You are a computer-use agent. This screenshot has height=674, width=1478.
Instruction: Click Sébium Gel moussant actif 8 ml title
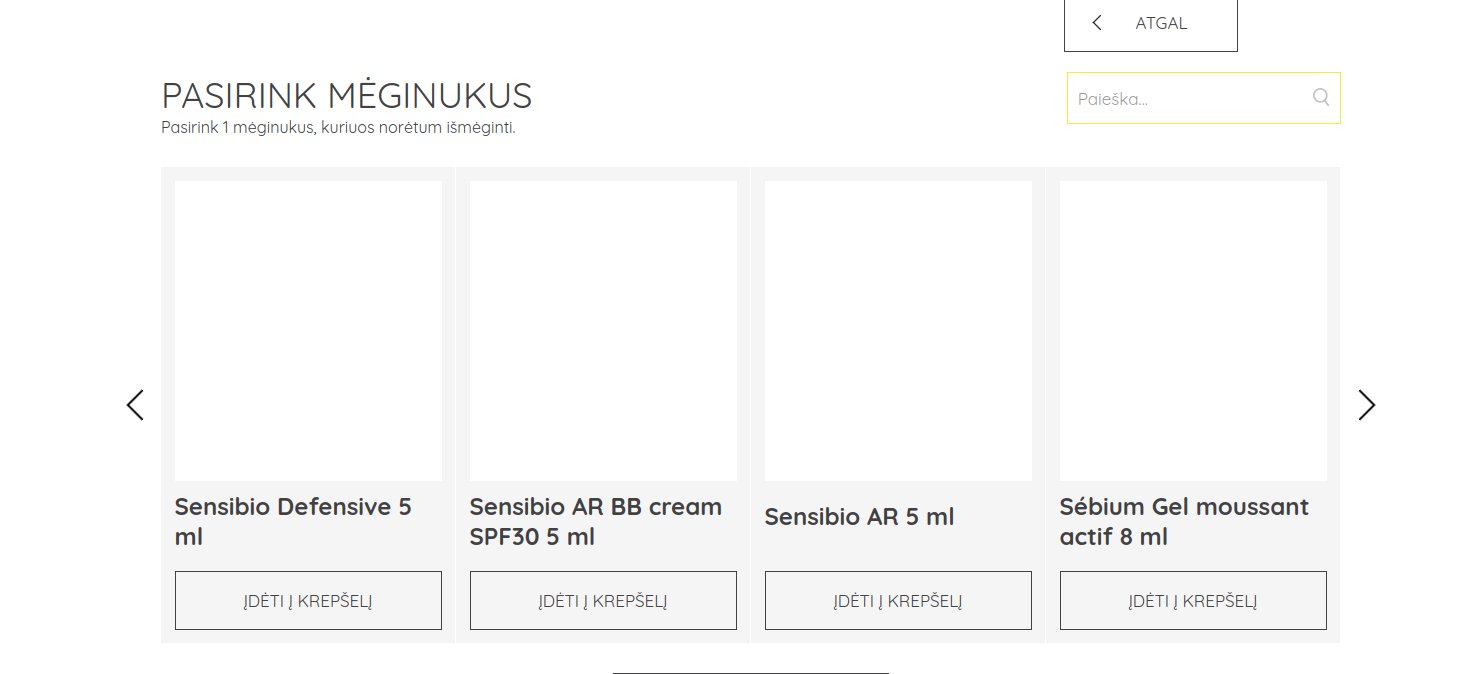(x=1184, y=522)
